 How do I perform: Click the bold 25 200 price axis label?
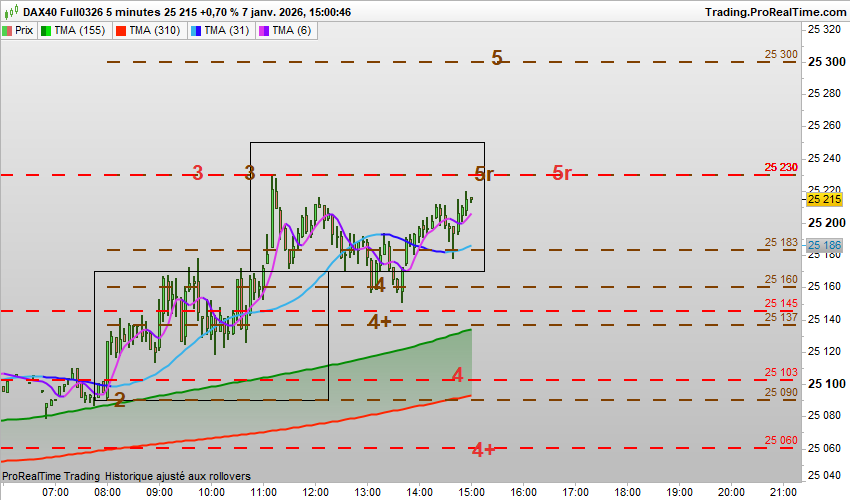(x=826, y=223)
